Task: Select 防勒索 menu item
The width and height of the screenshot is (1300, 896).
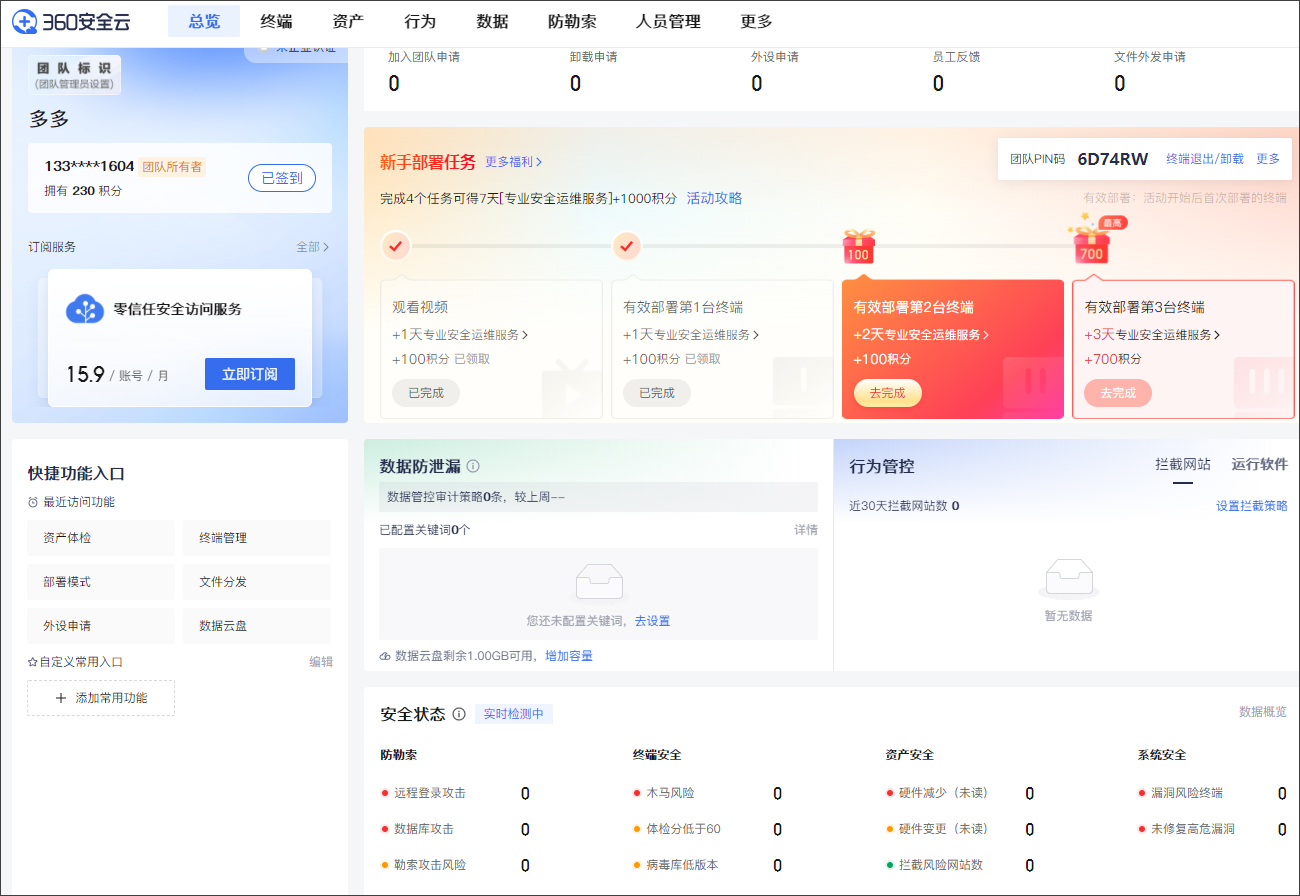Action: pyautogui.click(x=572, y=21)
